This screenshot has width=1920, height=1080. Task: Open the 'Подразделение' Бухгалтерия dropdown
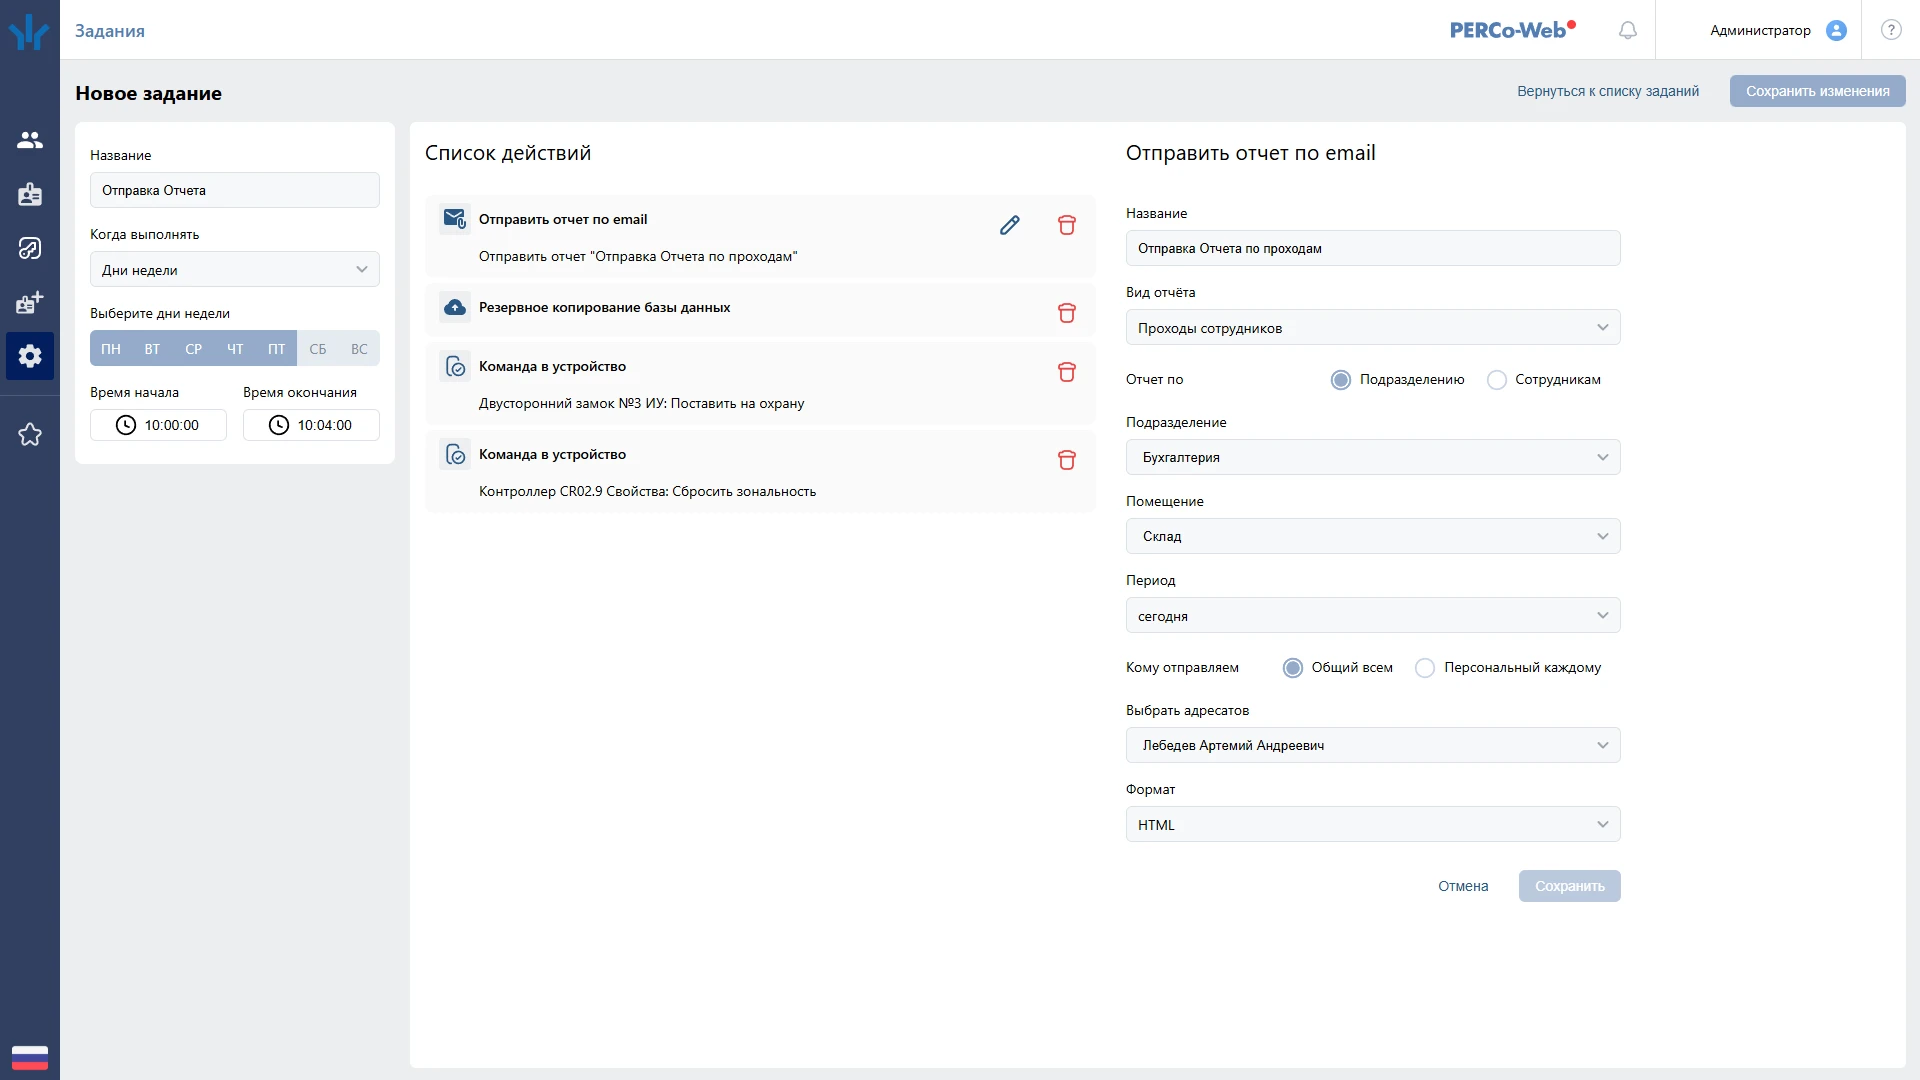1372,457
